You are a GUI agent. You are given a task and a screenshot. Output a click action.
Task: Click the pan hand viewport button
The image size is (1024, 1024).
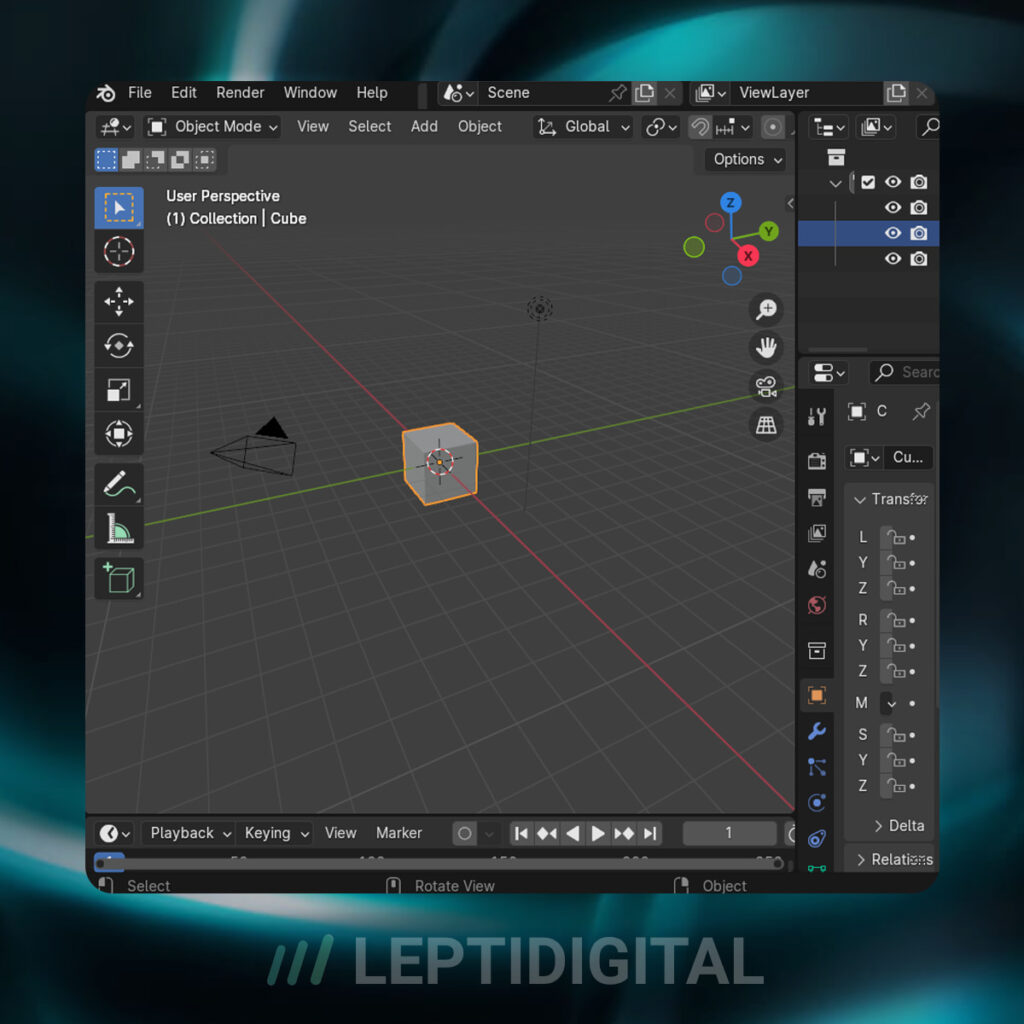pyautogui.click(x=766, y=347)
